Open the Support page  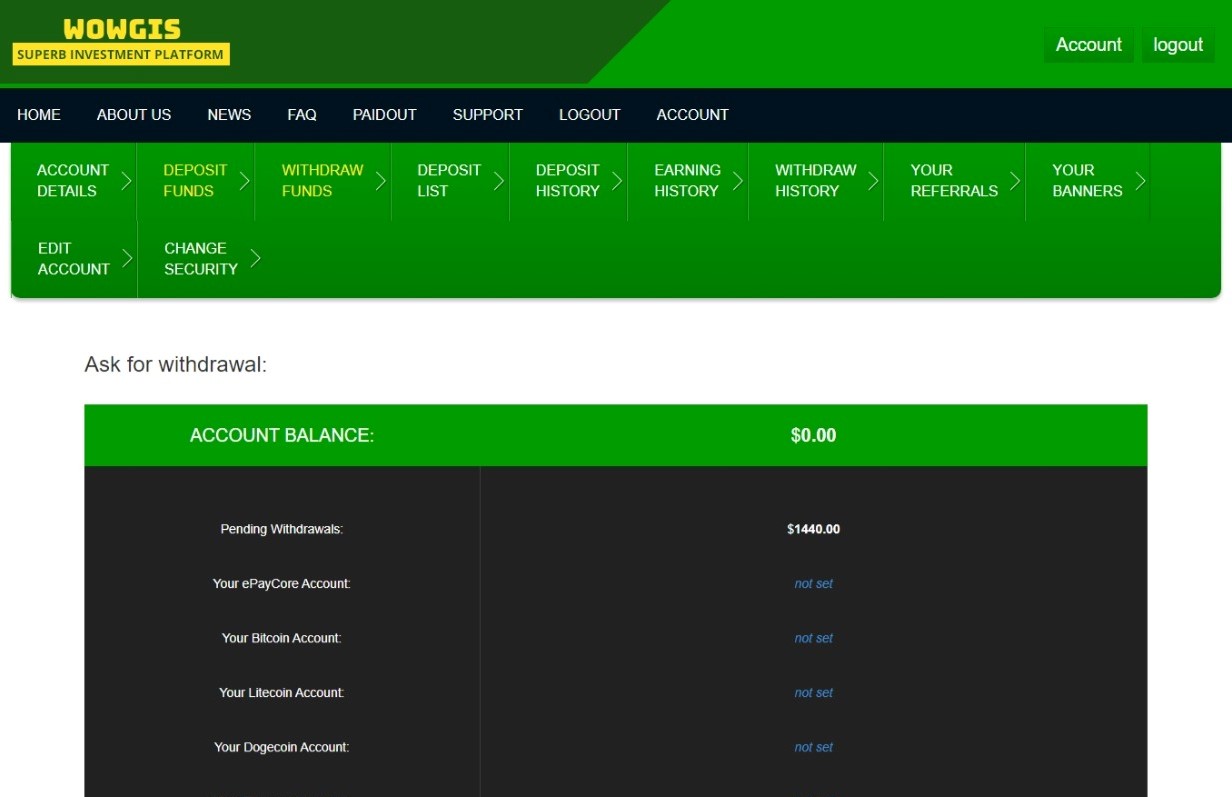(x=487, y=115)
